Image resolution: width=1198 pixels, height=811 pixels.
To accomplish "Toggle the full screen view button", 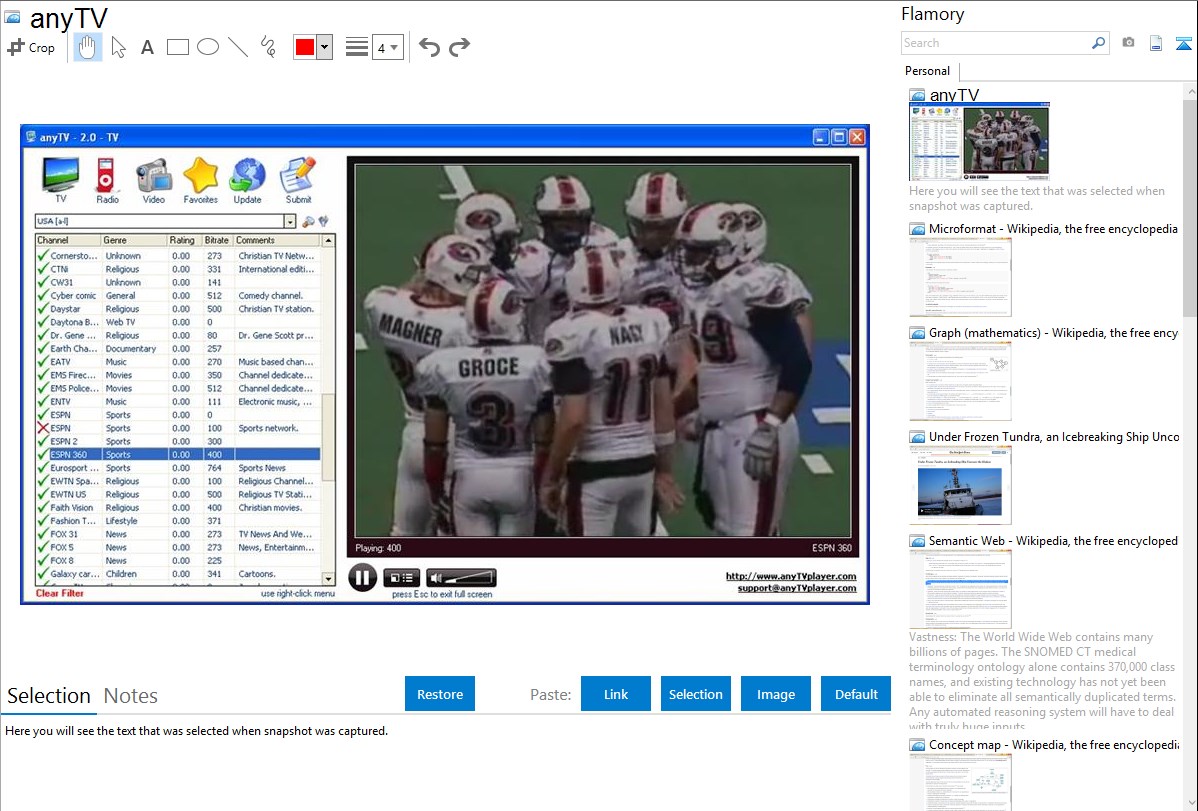I will pyautogui.click(x=401, y=578).
